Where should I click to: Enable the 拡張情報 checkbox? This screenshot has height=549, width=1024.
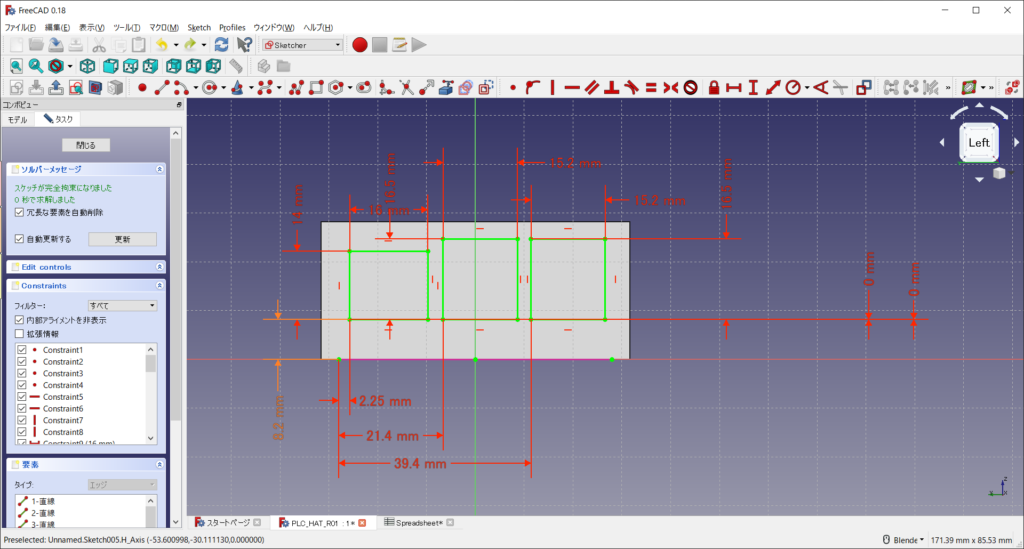[x=20, y=333]
